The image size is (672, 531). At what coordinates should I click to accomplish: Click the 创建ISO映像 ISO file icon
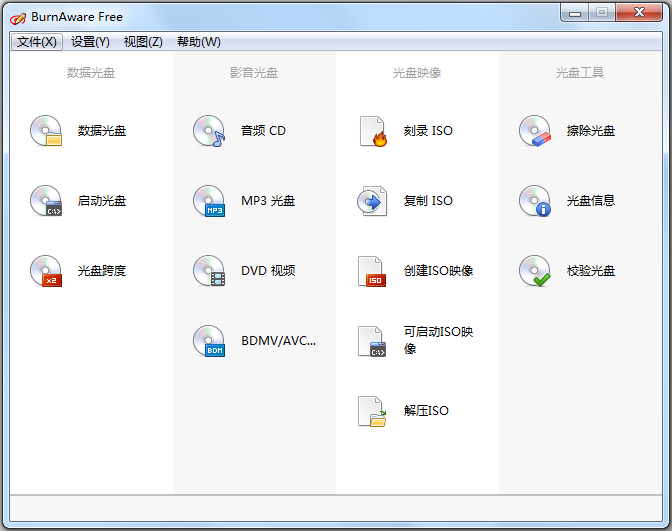[x=372, y=271]
